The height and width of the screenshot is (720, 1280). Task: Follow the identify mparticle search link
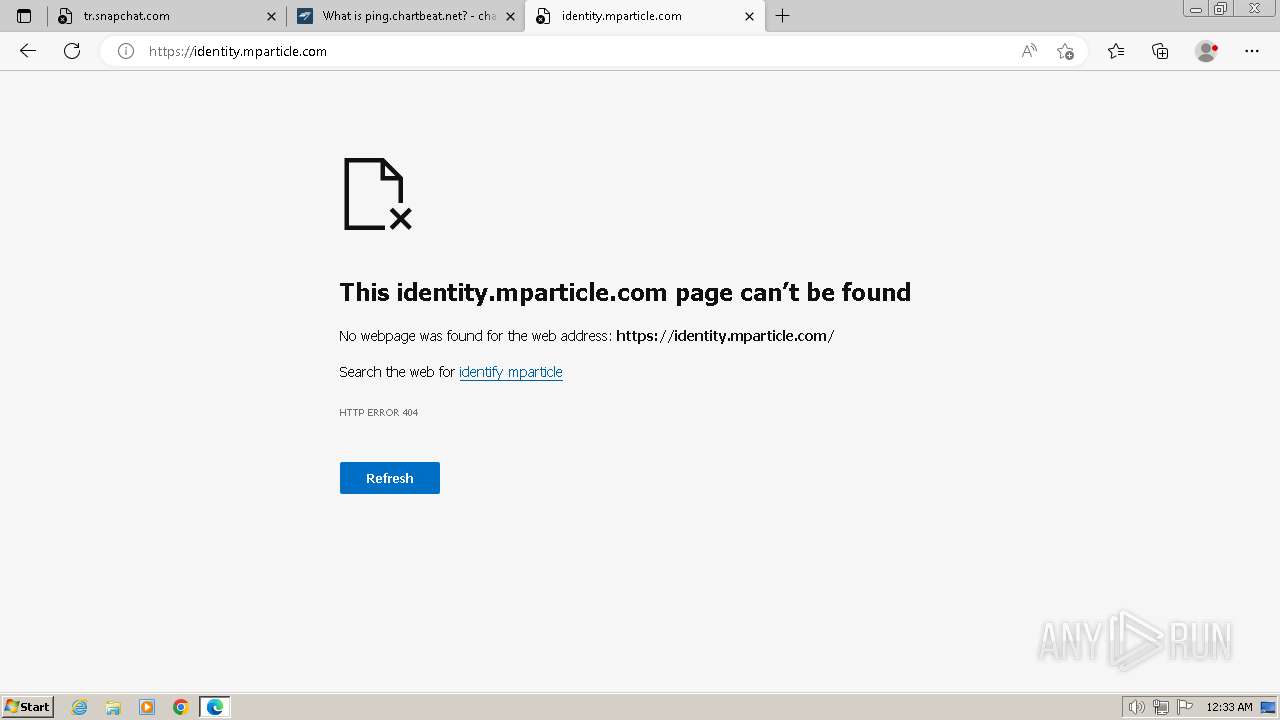pyautogui.click(x=511, y=372)
